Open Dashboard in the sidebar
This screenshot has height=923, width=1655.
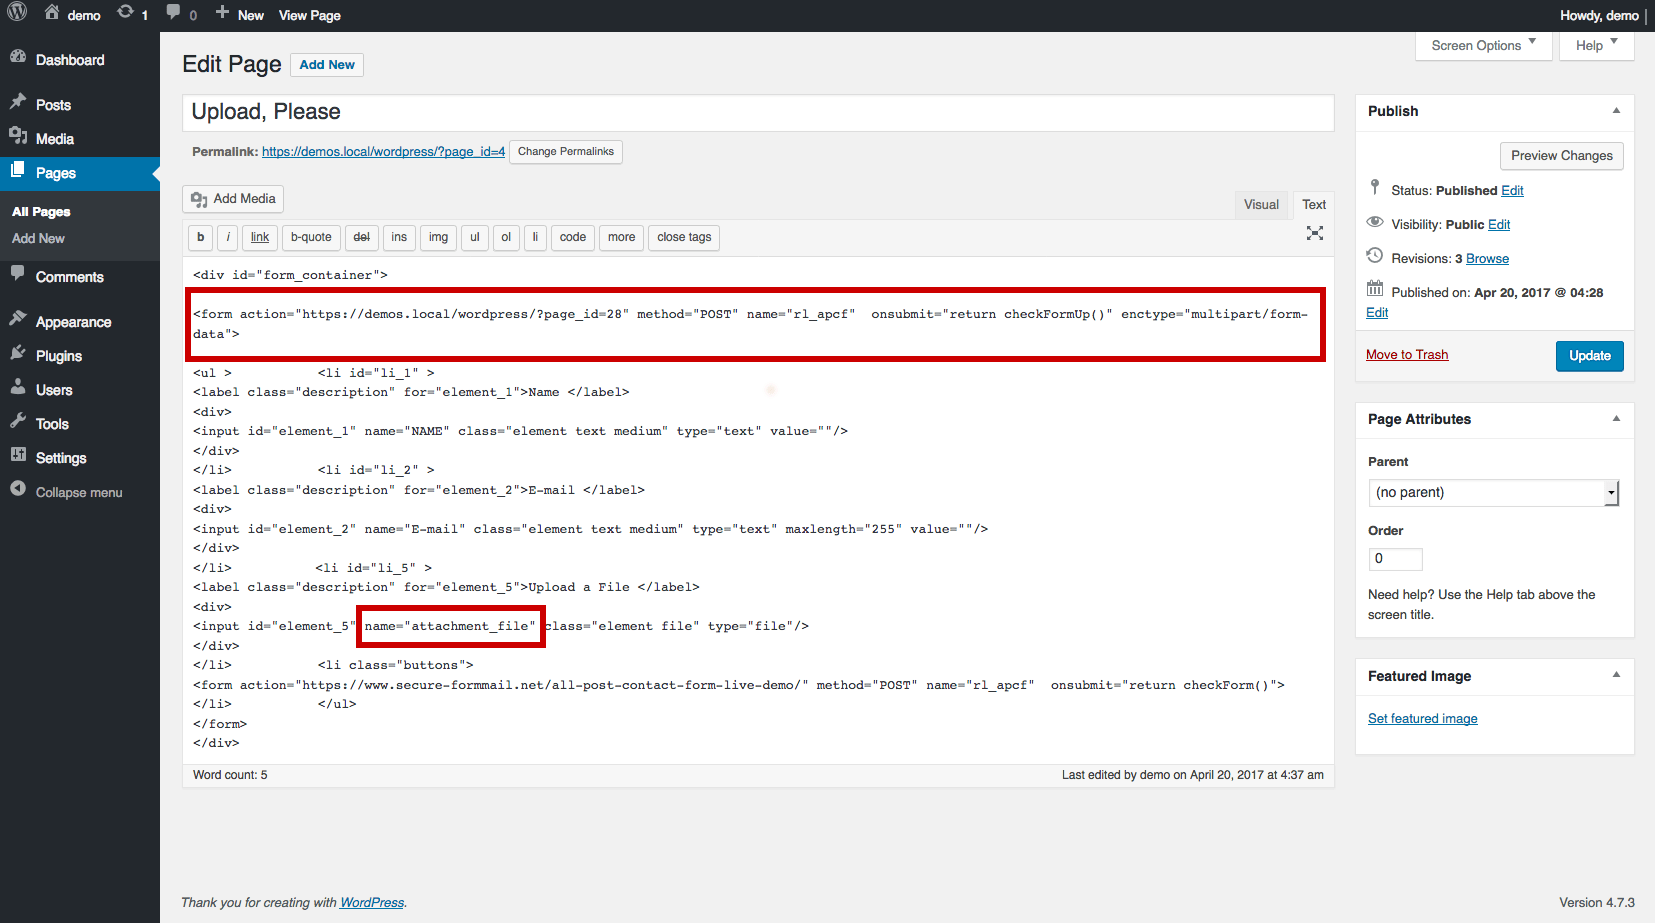coord(70,60)
